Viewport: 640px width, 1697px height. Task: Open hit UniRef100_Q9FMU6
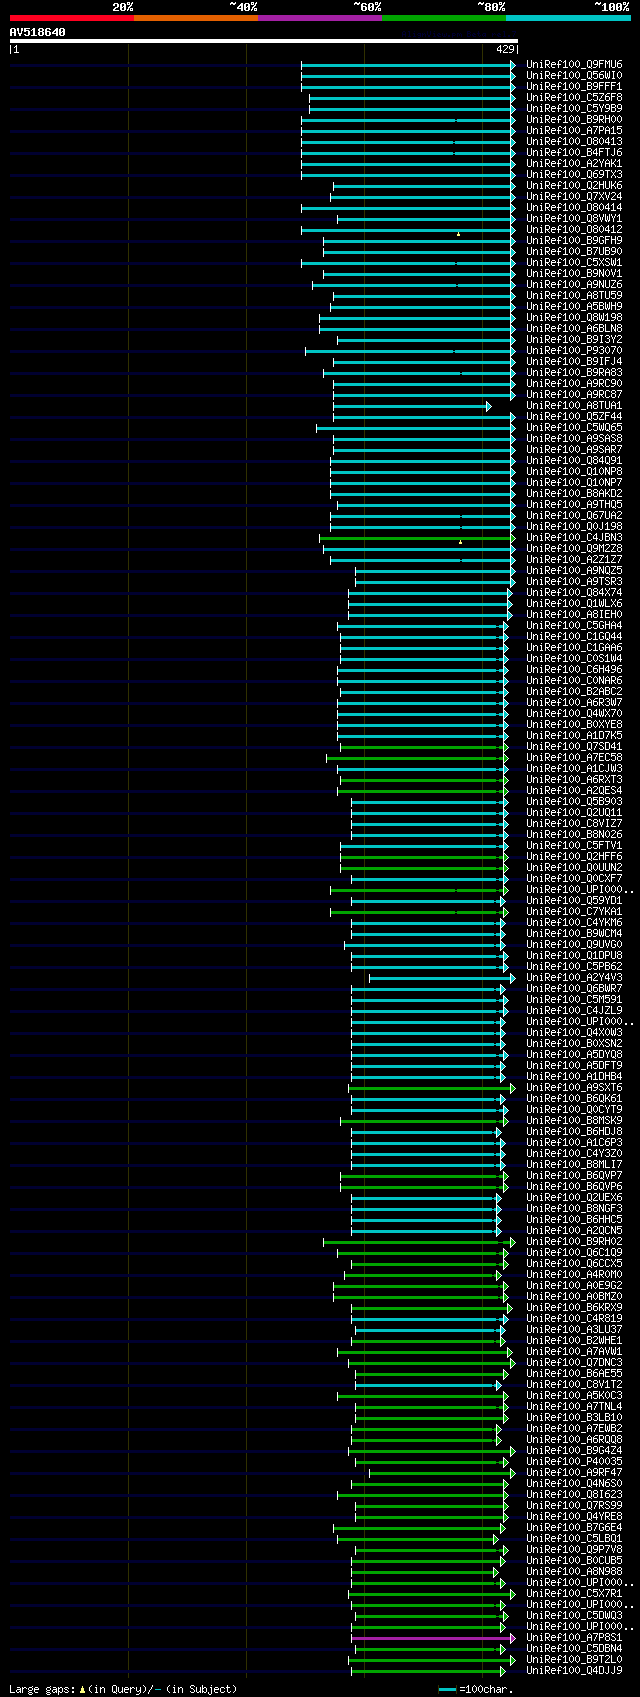point(574,65)
